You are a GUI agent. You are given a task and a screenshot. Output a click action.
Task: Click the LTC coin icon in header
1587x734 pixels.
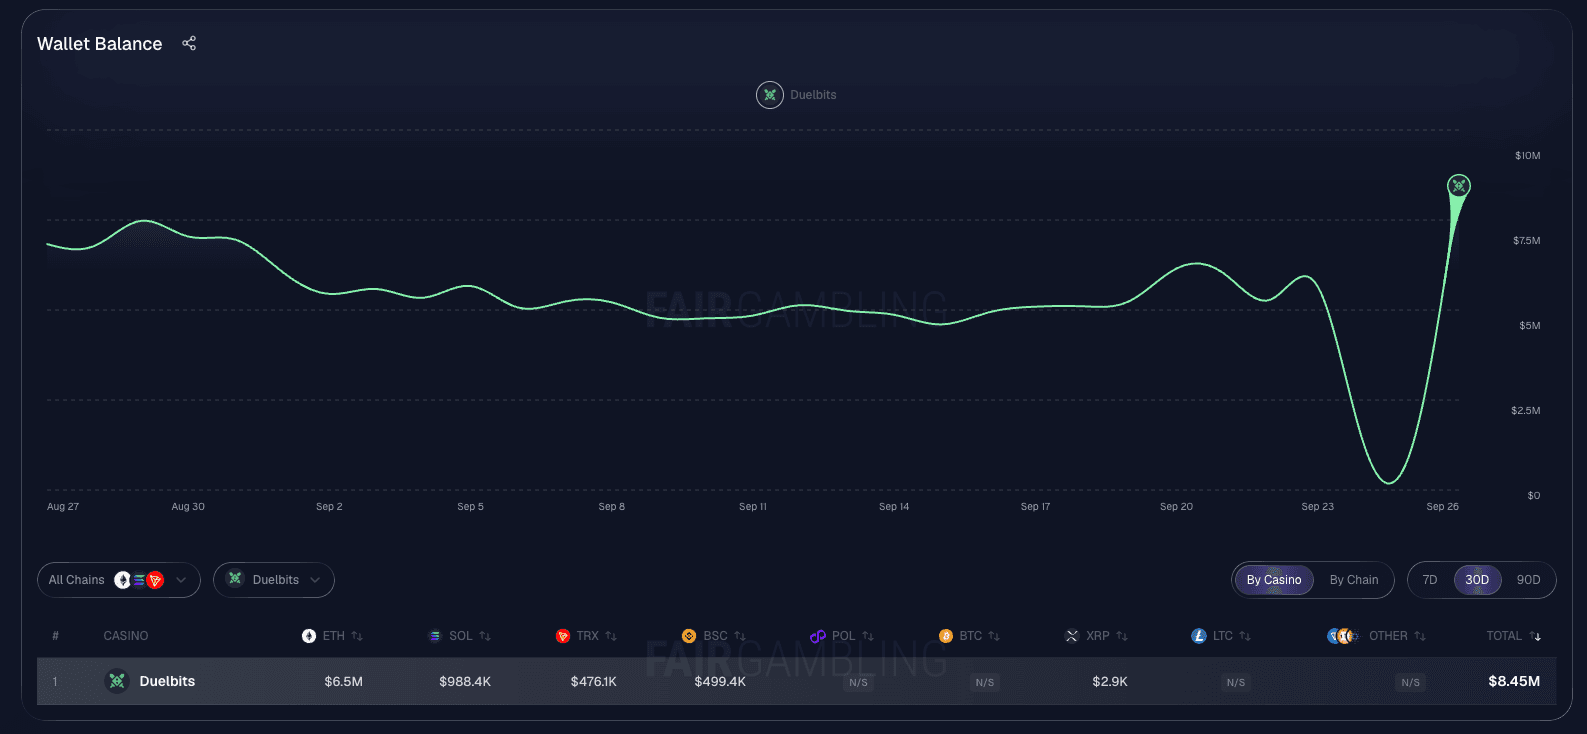coord(1199,636)
